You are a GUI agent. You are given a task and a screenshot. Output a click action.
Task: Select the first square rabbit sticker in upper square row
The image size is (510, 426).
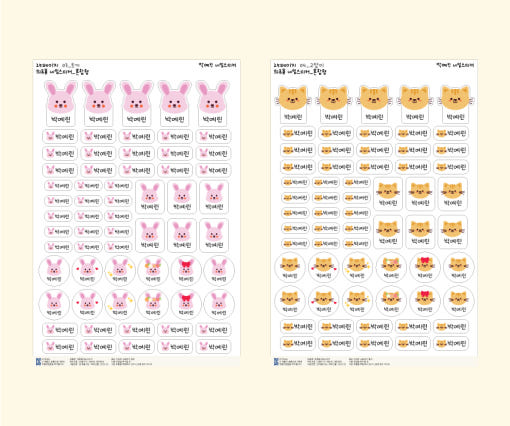point(150,197)
